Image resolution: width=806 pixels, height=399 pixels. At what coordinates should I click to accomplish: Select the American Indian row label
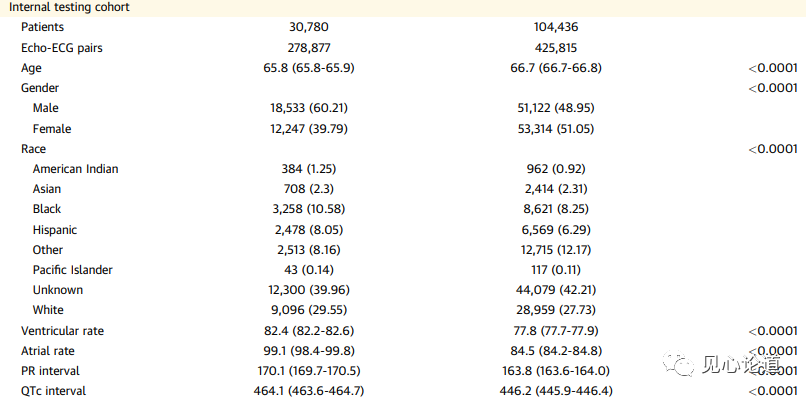pos(76,169)
